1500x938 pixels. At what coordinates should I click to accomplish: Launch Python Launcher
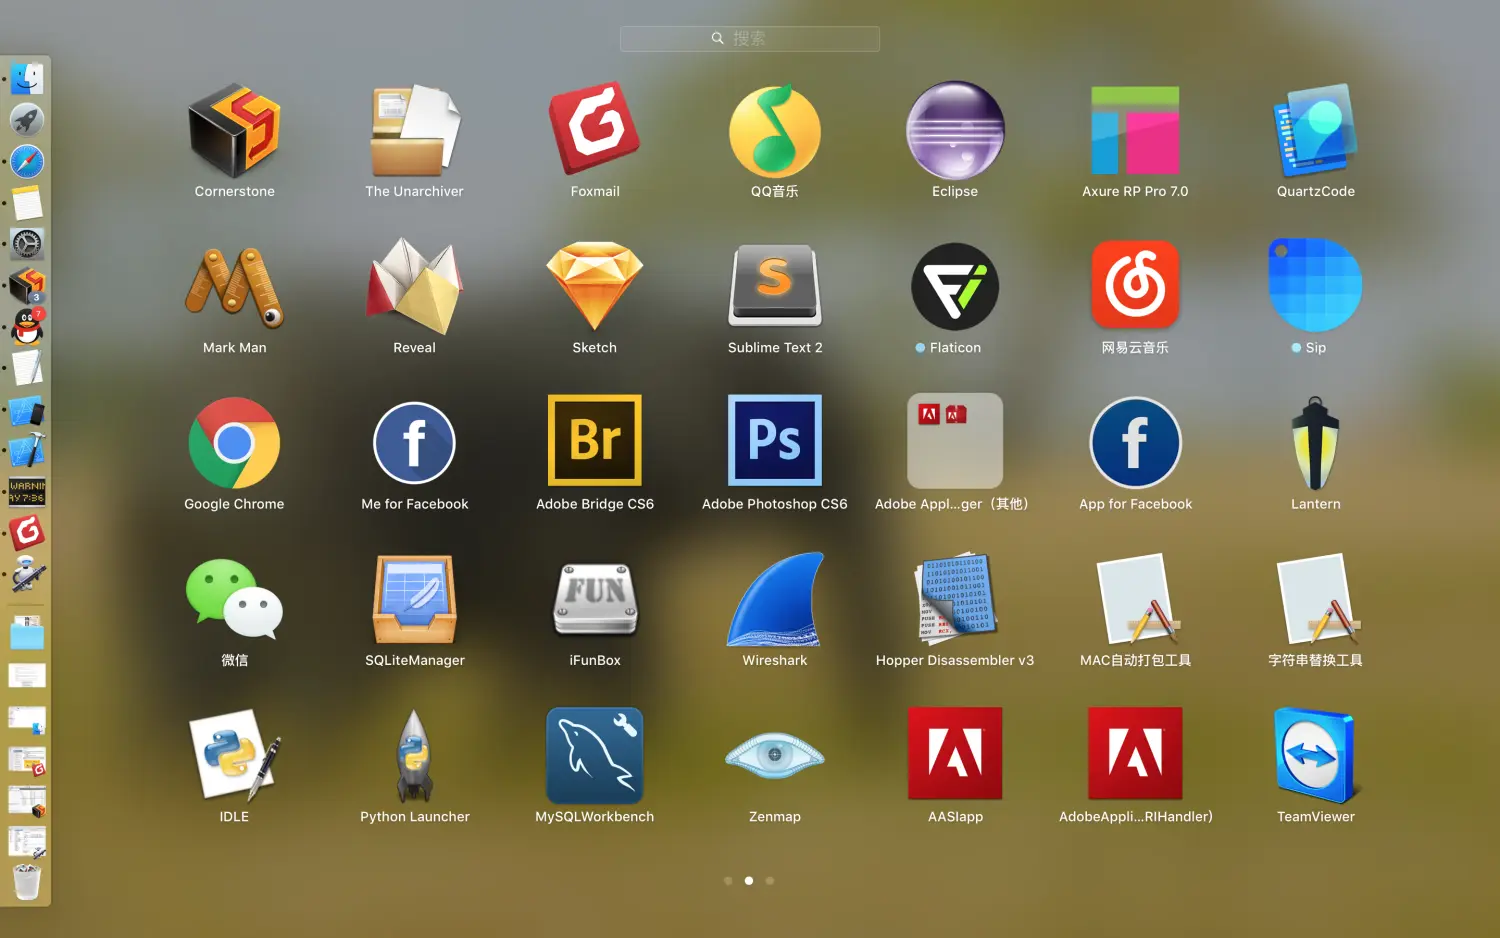click(415, 756)
